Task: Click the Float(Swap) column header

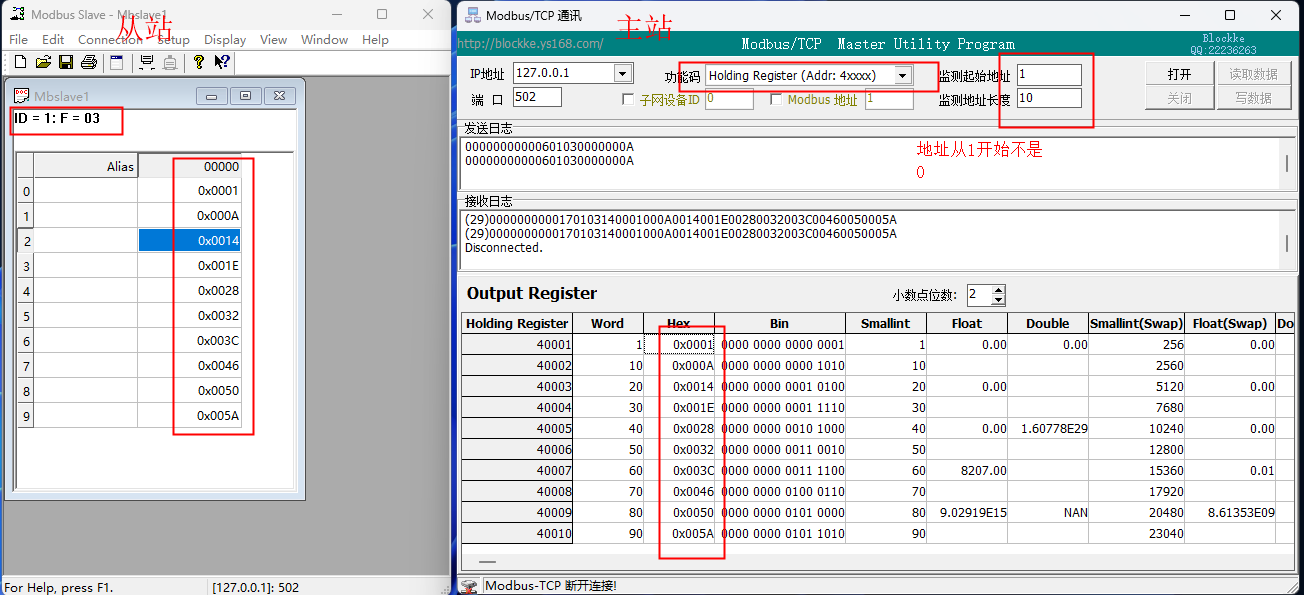Action: point(1230,323)
